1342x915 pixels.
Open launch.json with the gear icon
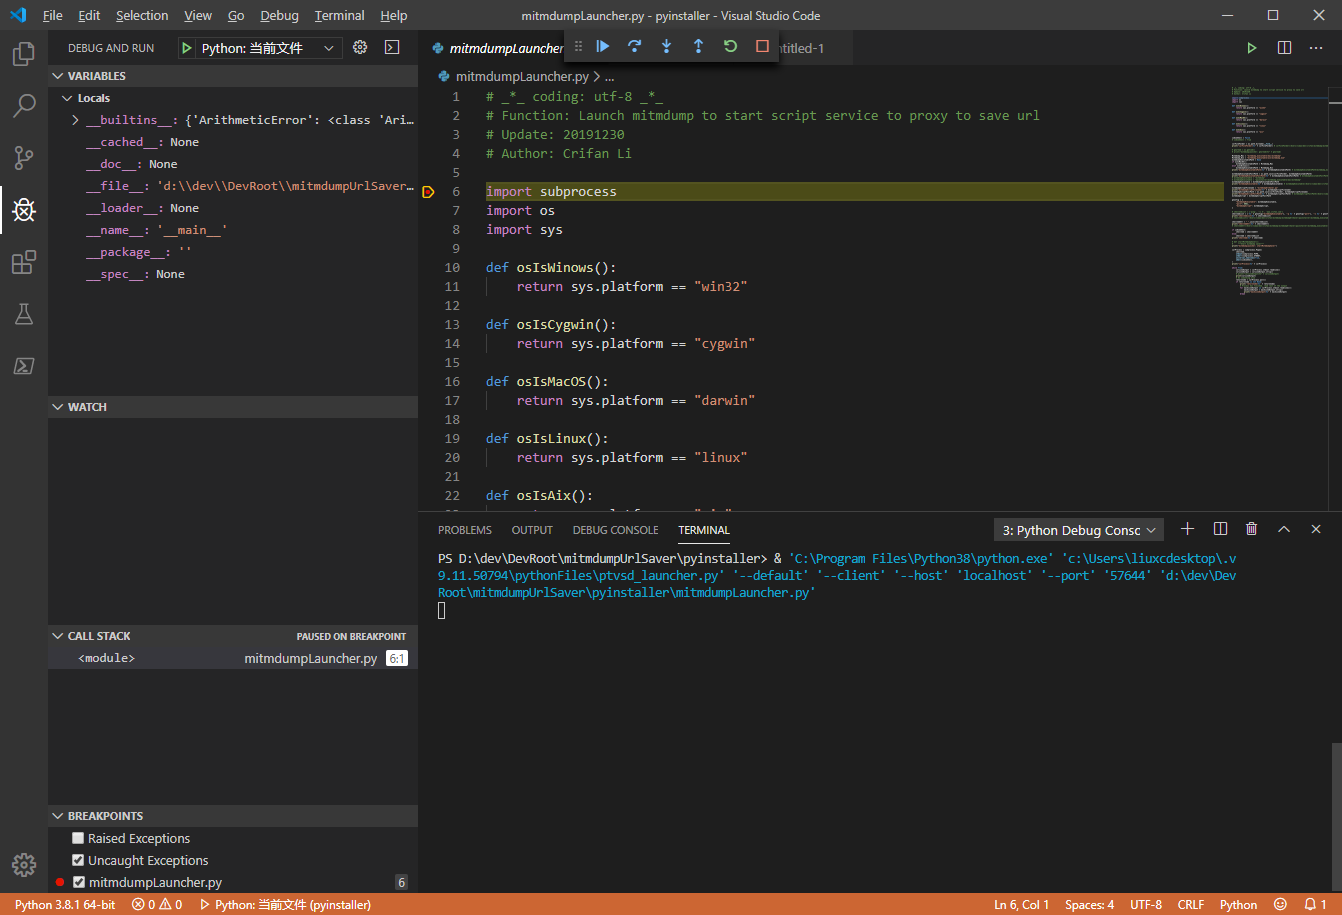coord(360,48)
